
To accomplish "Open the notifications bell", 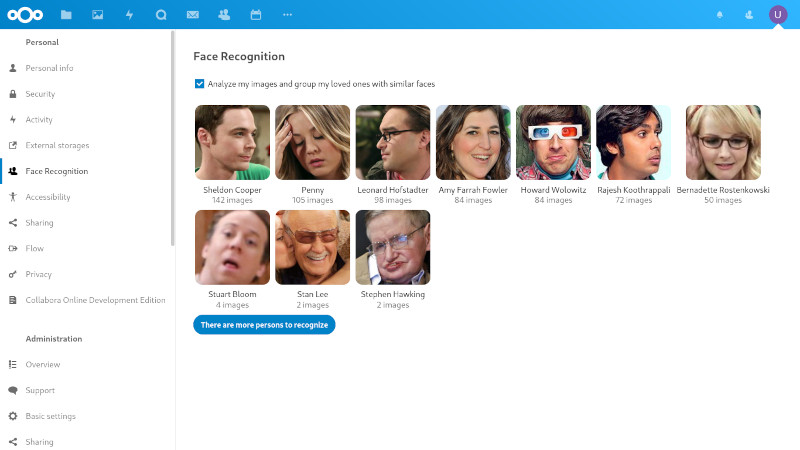I will tap(719, 15).
